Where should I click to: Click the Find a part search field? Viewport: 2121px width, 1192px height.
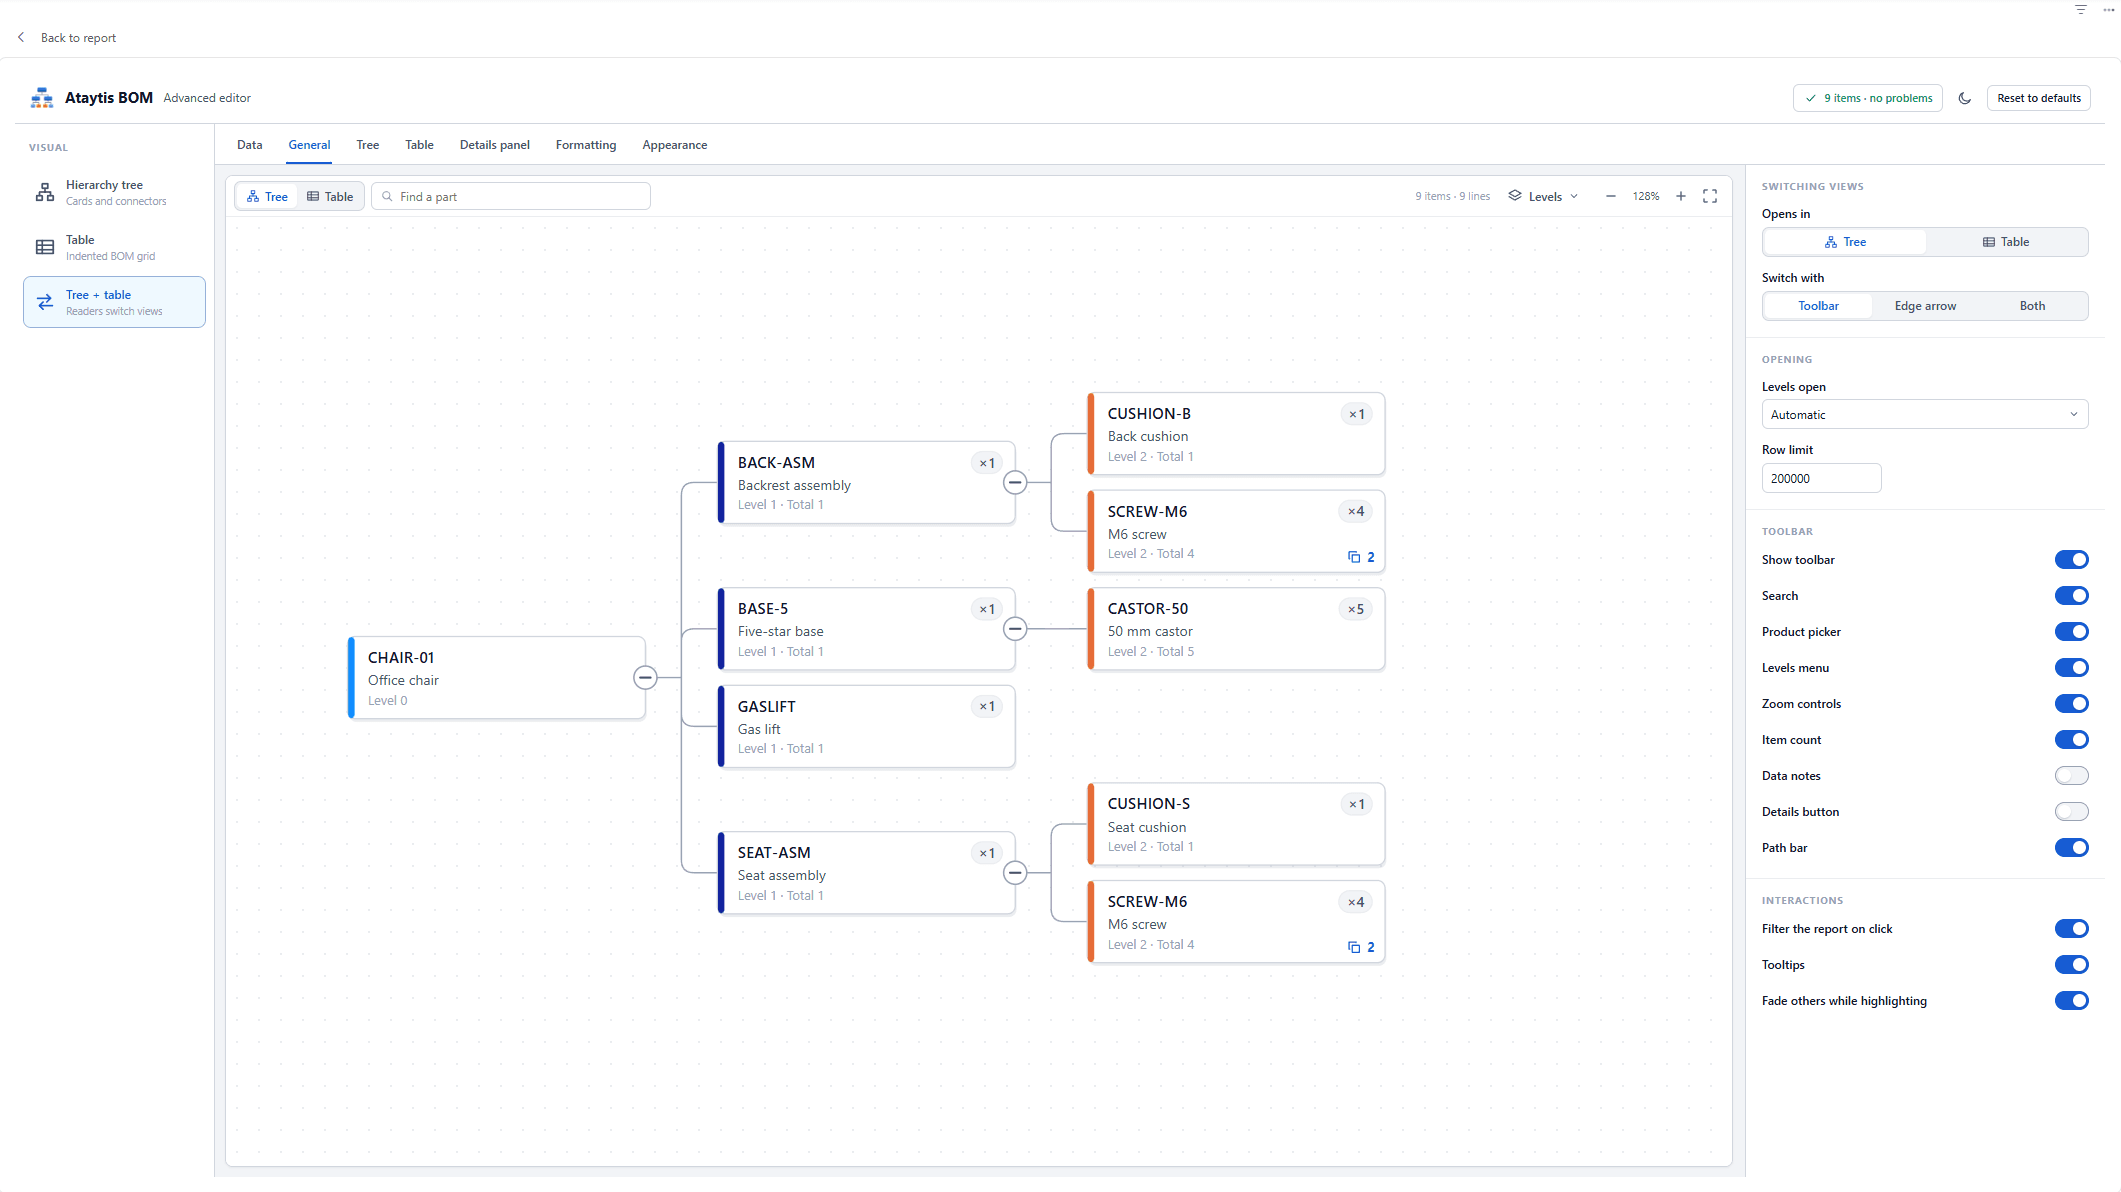[x=511, y=196]
